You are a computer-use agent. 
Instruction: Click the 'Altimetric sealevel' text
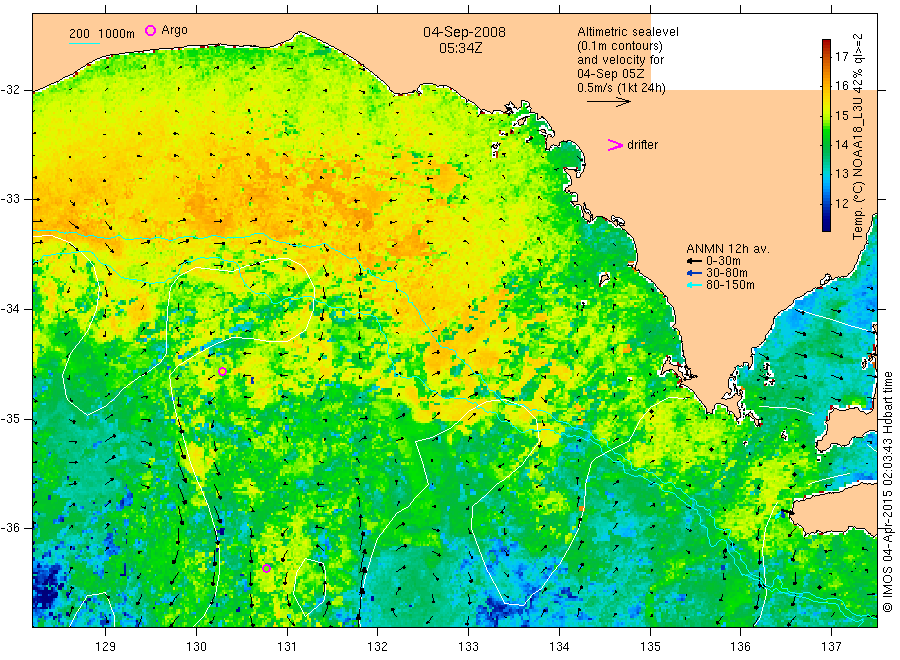627,32
